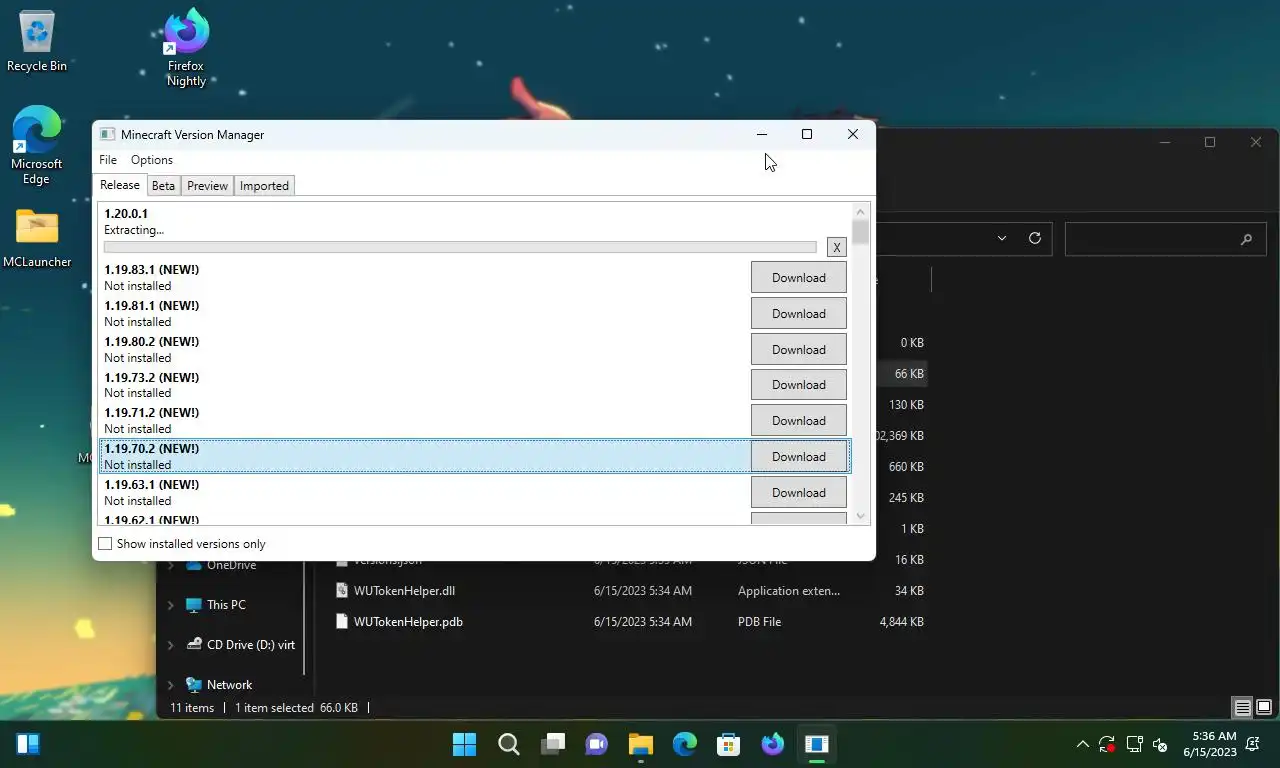Select Network in the navigation pane
Image resolution: width=1280 pixels, height=768 pixels.
coord(229,685)
